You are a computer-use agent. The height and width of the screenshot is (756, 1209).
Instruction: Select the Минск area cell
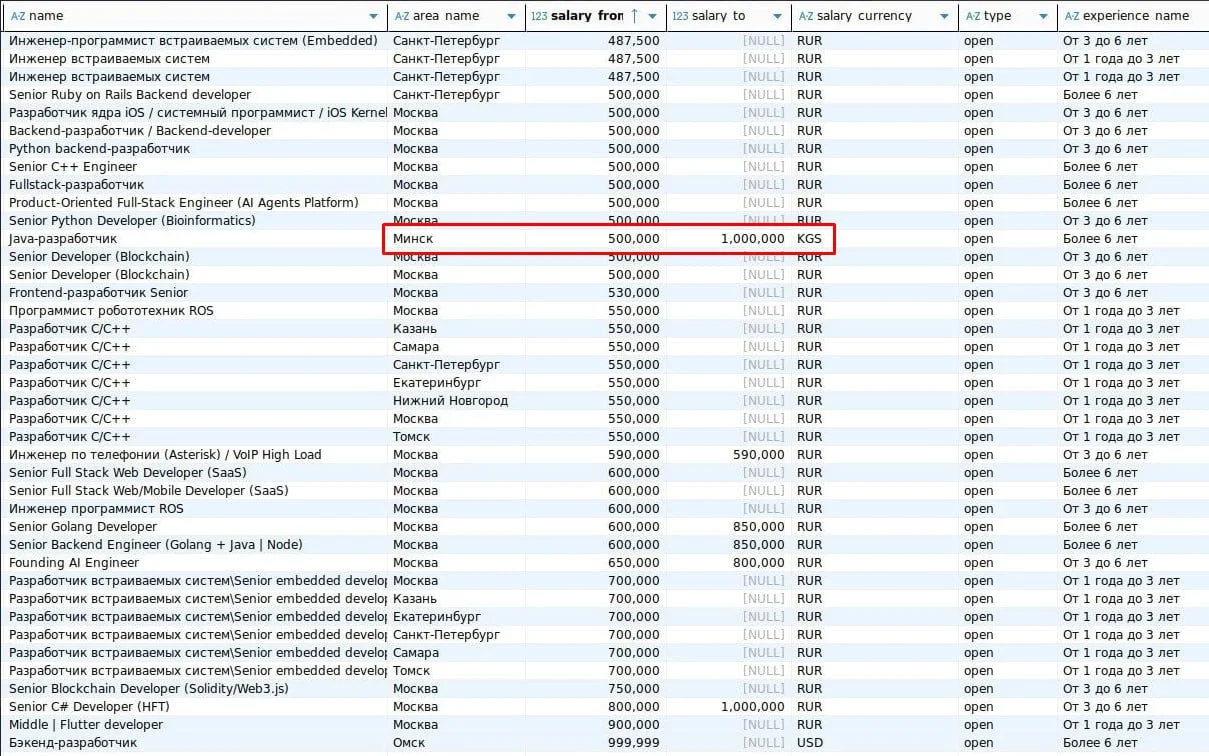coord(412,239)
